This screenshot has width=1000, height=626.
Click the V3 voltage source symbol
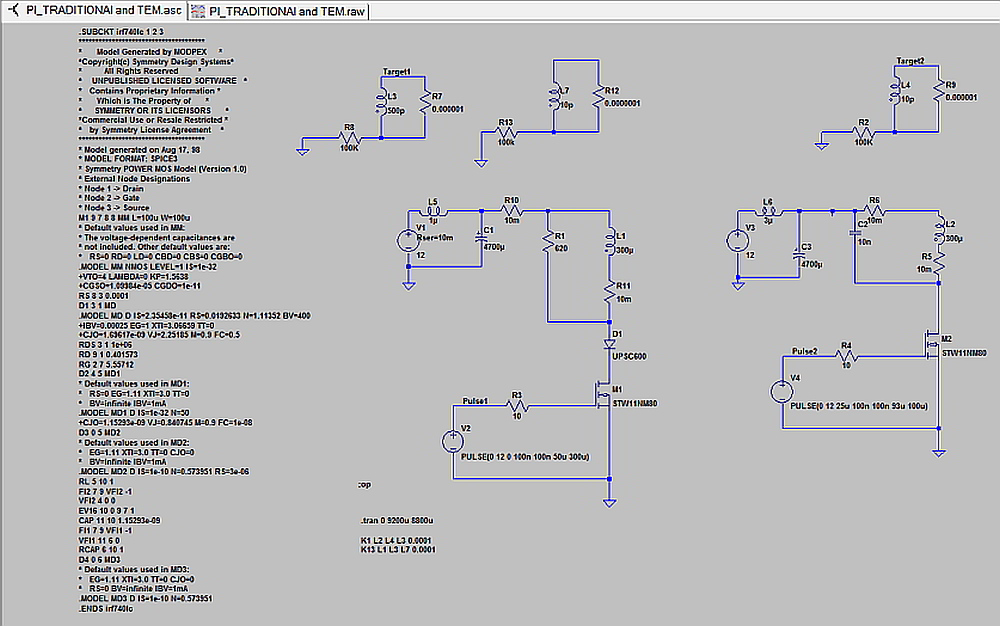(738, 241)
